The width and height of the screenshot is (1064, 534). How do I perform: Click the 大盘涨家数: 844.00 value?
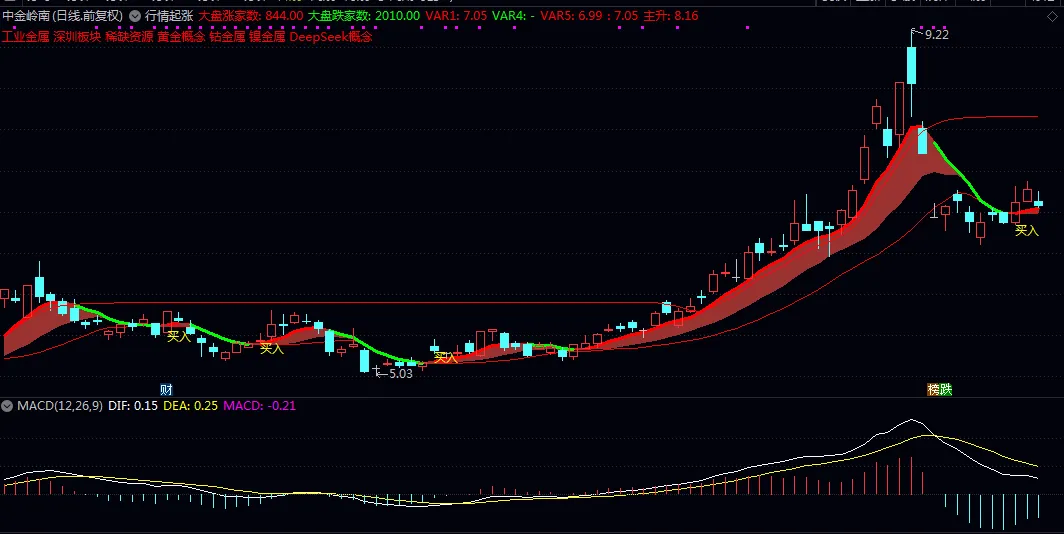[x=250, y=16]
